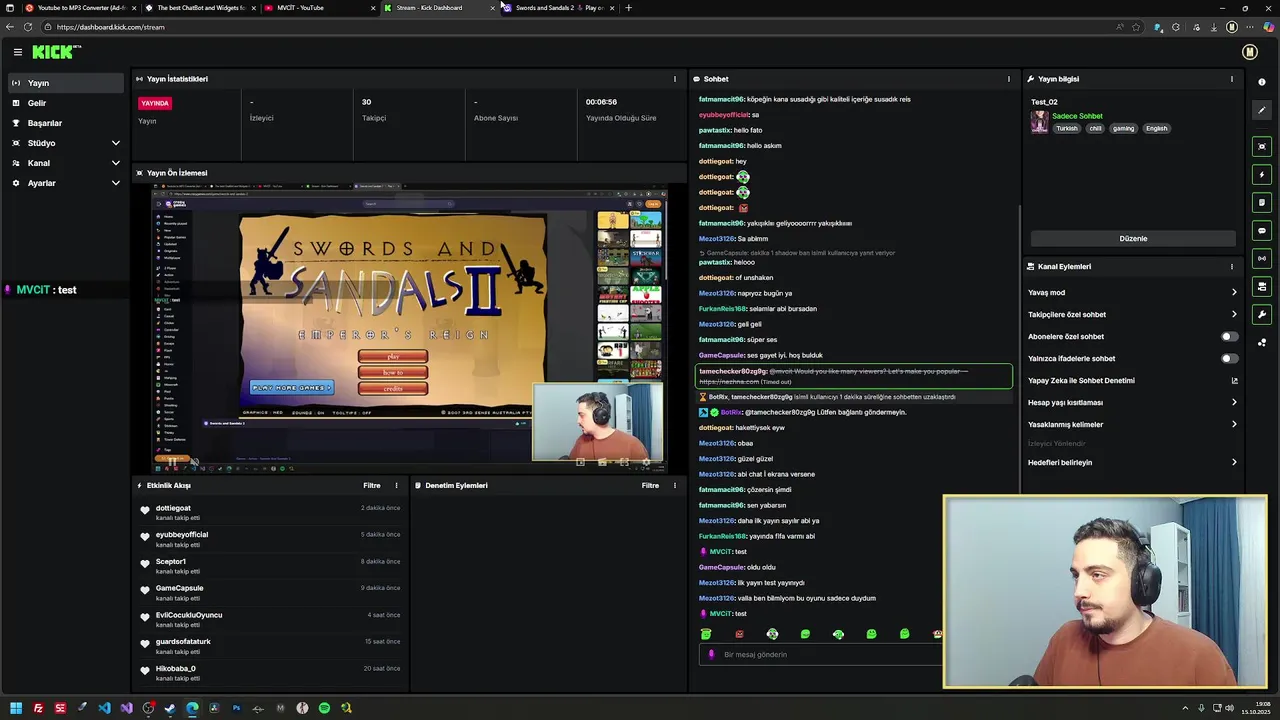The width and height of the screenshot is (1280, 720).
Task: Open Takipçilere özel sohbet settings
Action: 1132,315
